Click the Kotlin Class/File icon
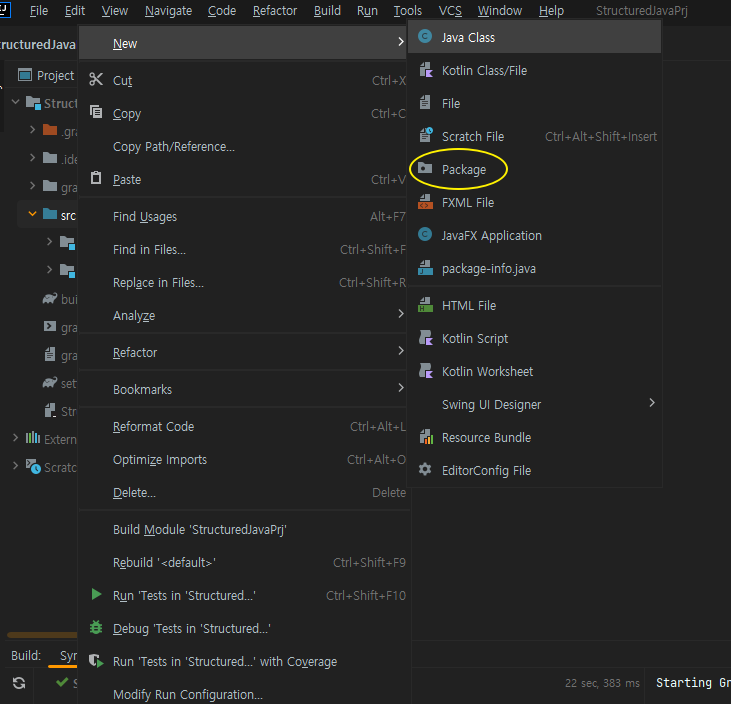The image size is (731, 704). [x=426, y=70]
